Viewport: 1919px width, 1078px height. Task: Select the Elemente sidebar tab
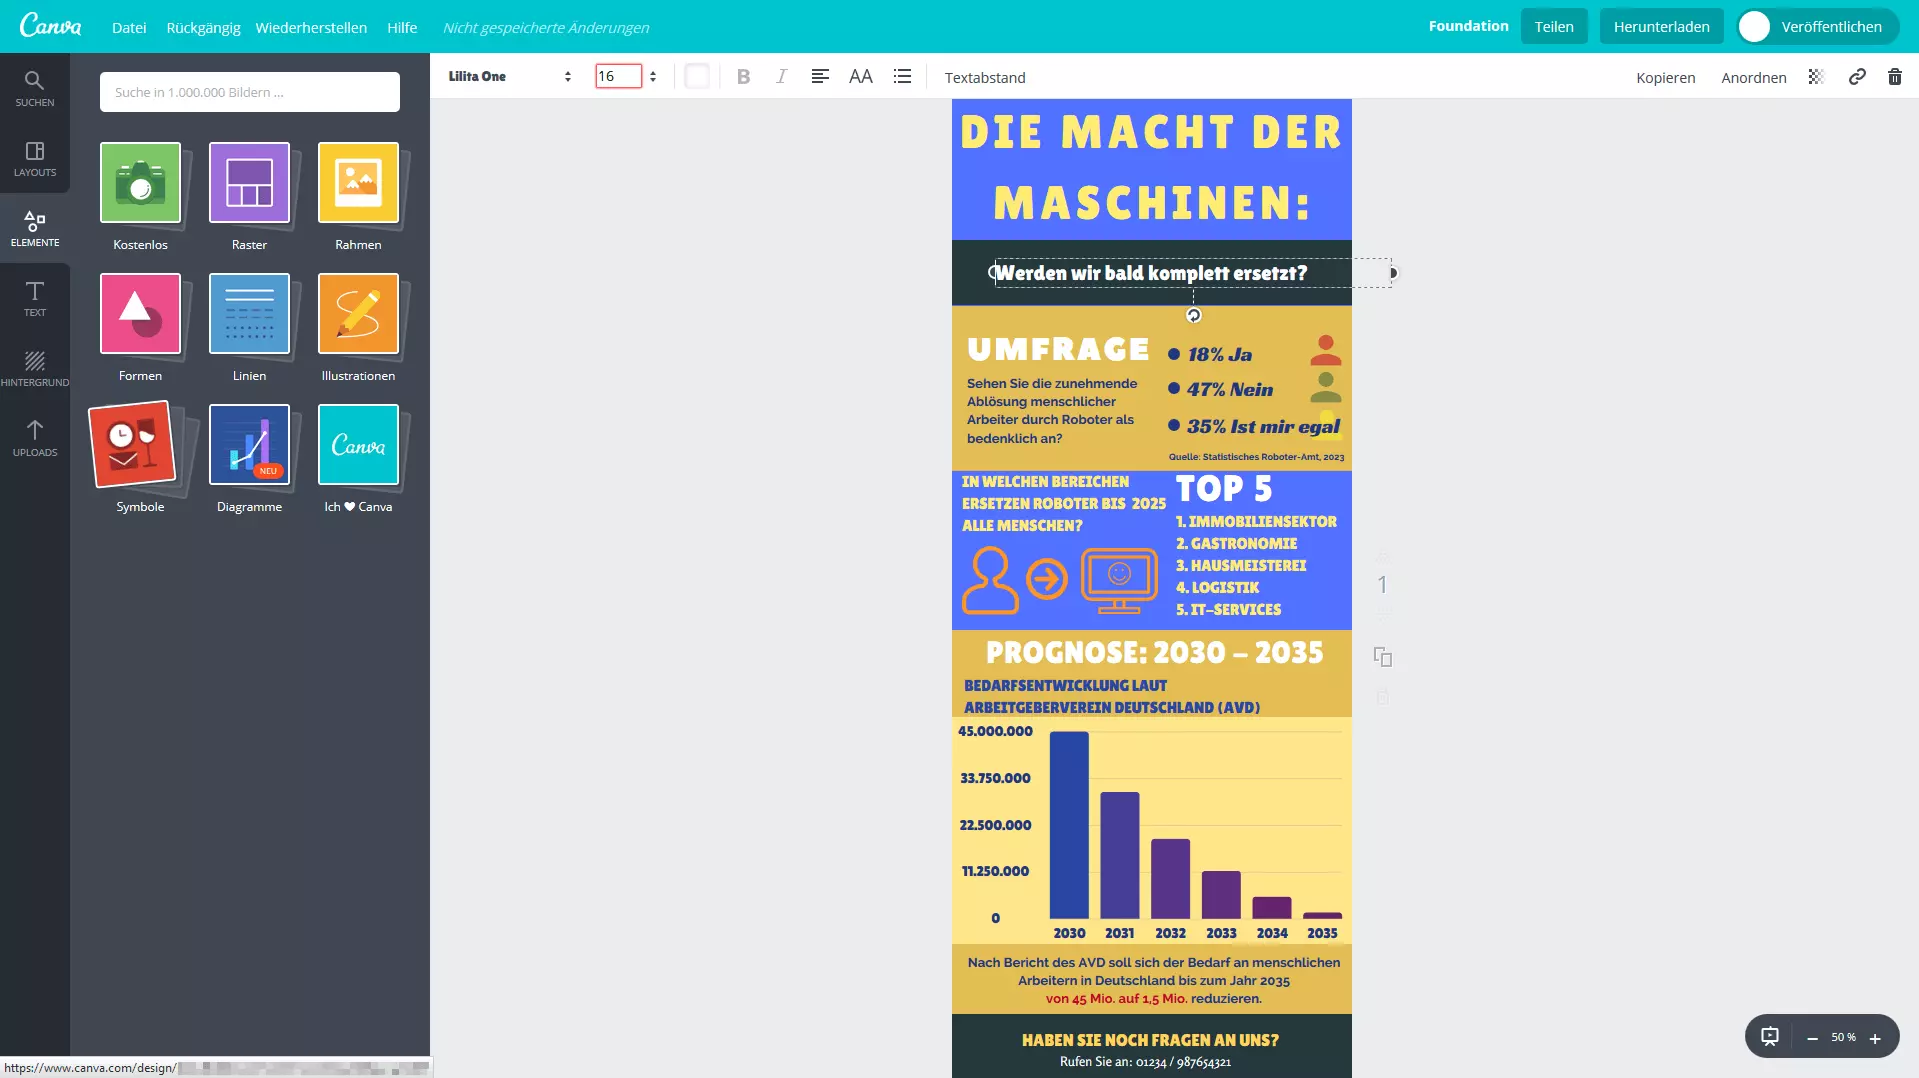[35, 228]
